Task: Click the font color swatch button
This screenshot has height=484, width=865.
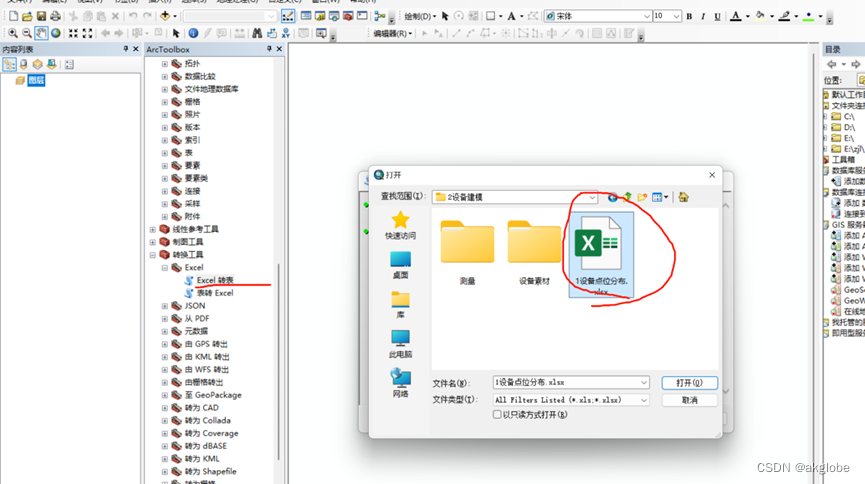Action: coord(735,17)
